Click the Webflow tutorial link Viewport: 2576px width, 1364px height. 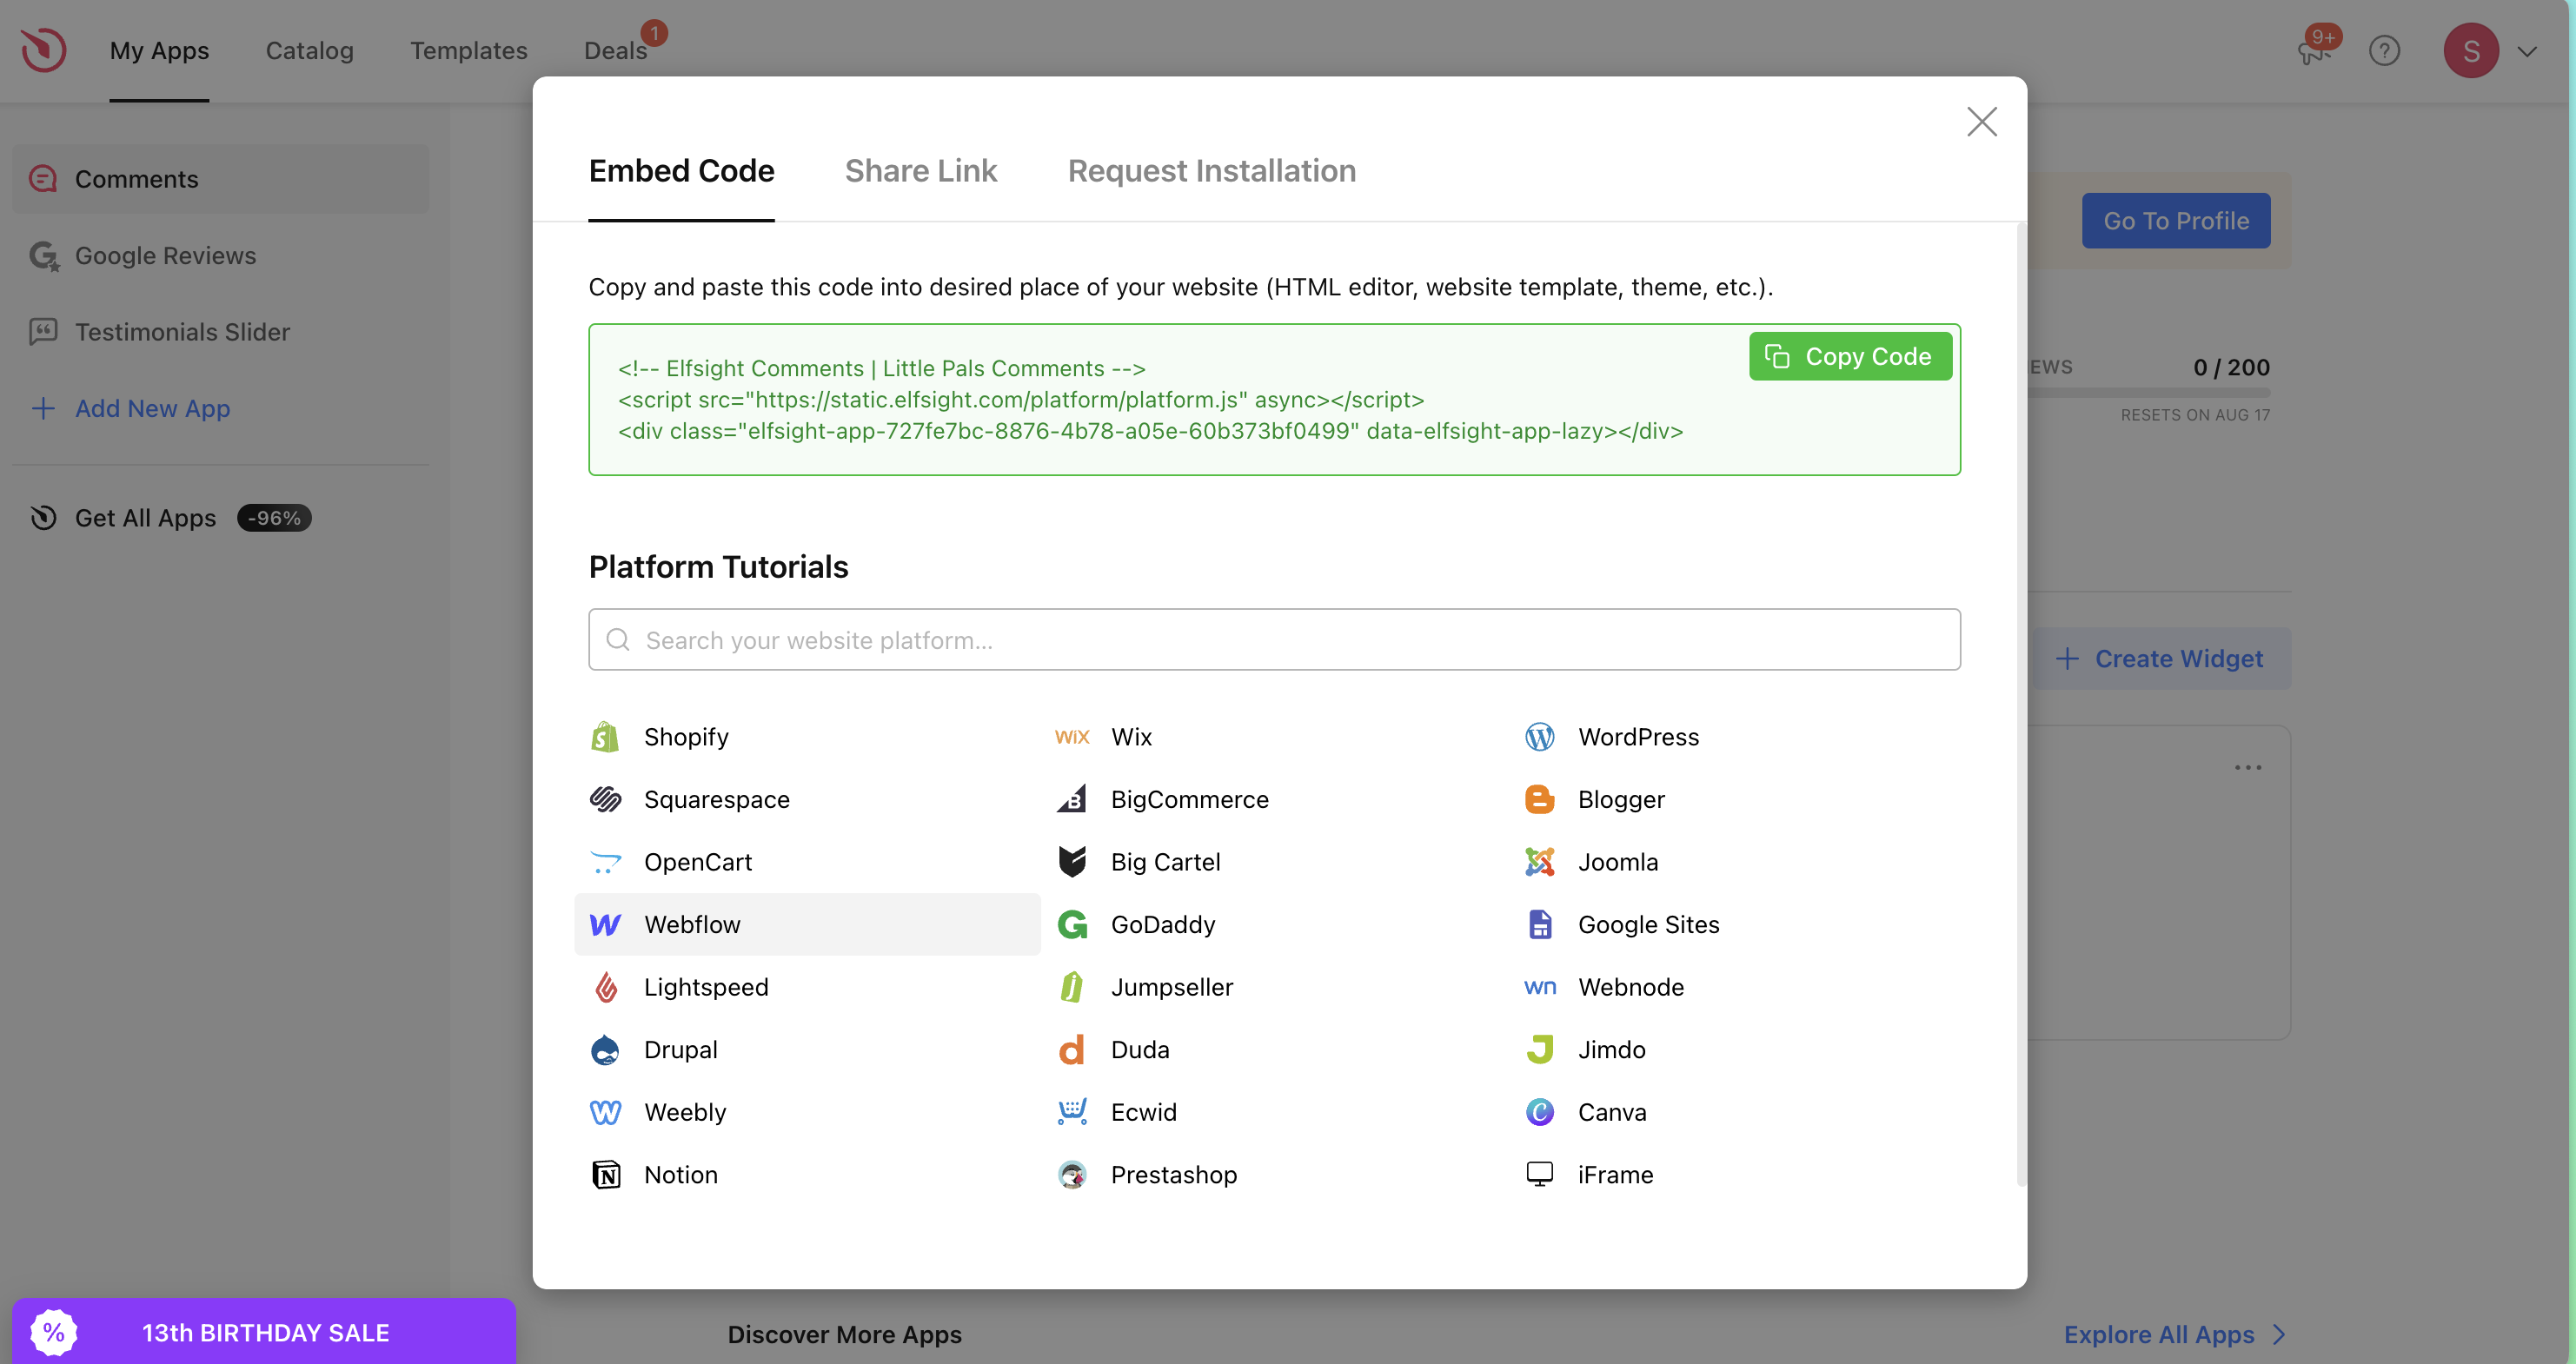(x=692, y=924)
